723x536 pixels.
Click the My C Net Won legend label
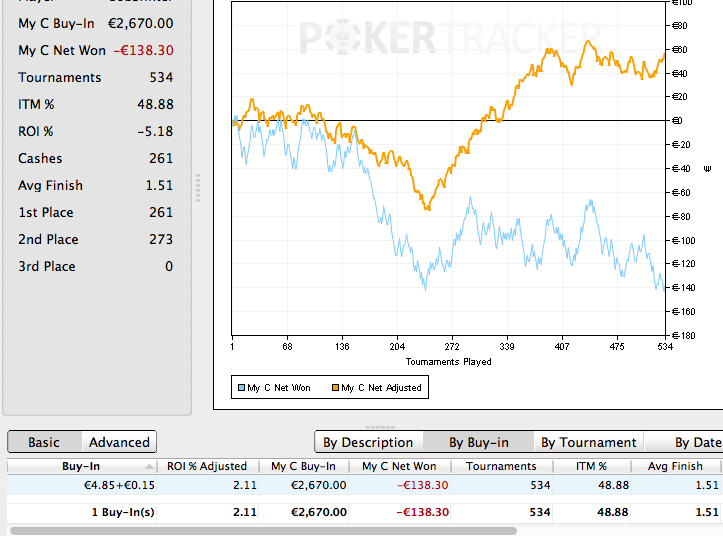coord(279,388)
